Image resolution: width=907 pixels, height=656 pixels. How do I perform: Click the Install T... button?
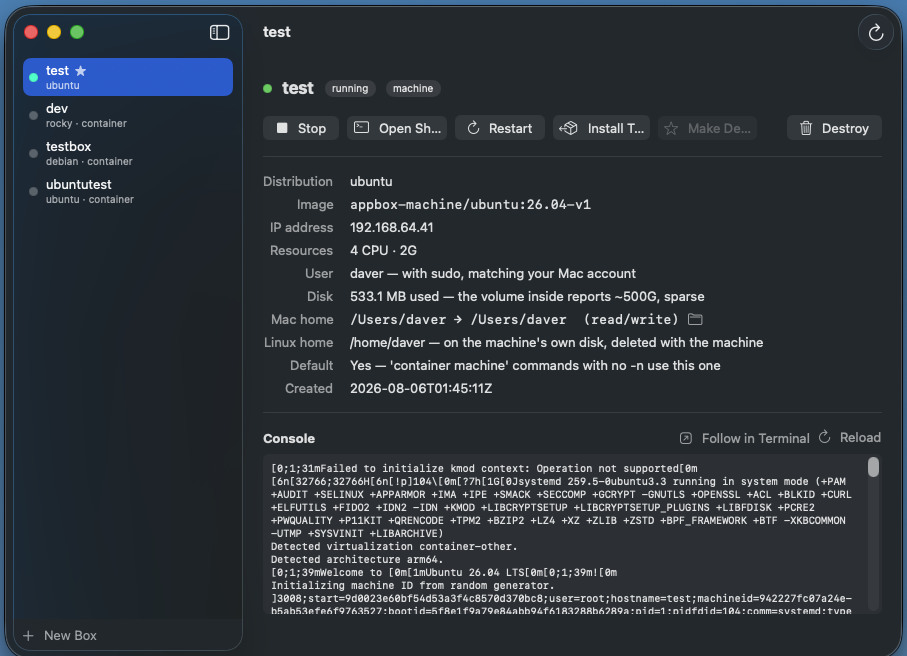(x=602, y=128)
